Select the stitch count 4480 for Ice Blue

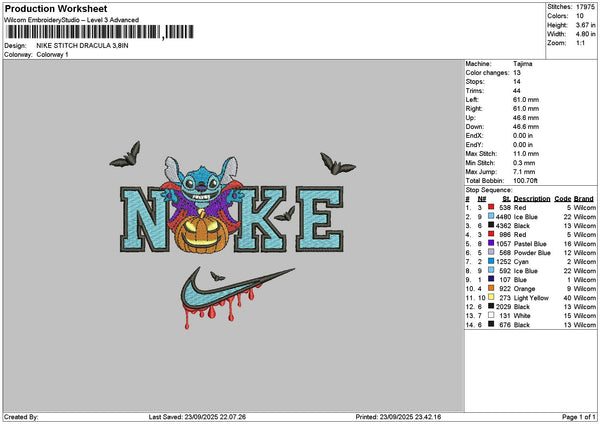click(x=503, y=217)
